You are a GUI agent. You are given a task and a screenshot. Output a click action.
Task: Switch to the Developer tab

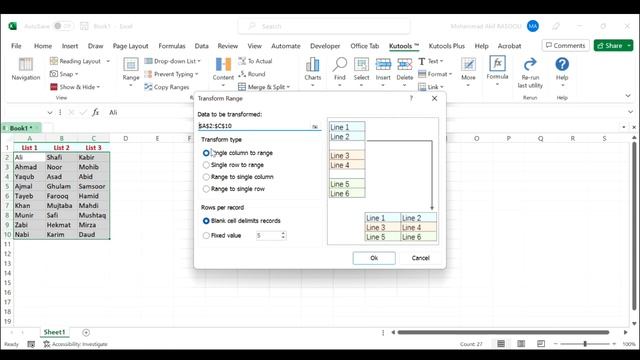click(x=325, y=46)
